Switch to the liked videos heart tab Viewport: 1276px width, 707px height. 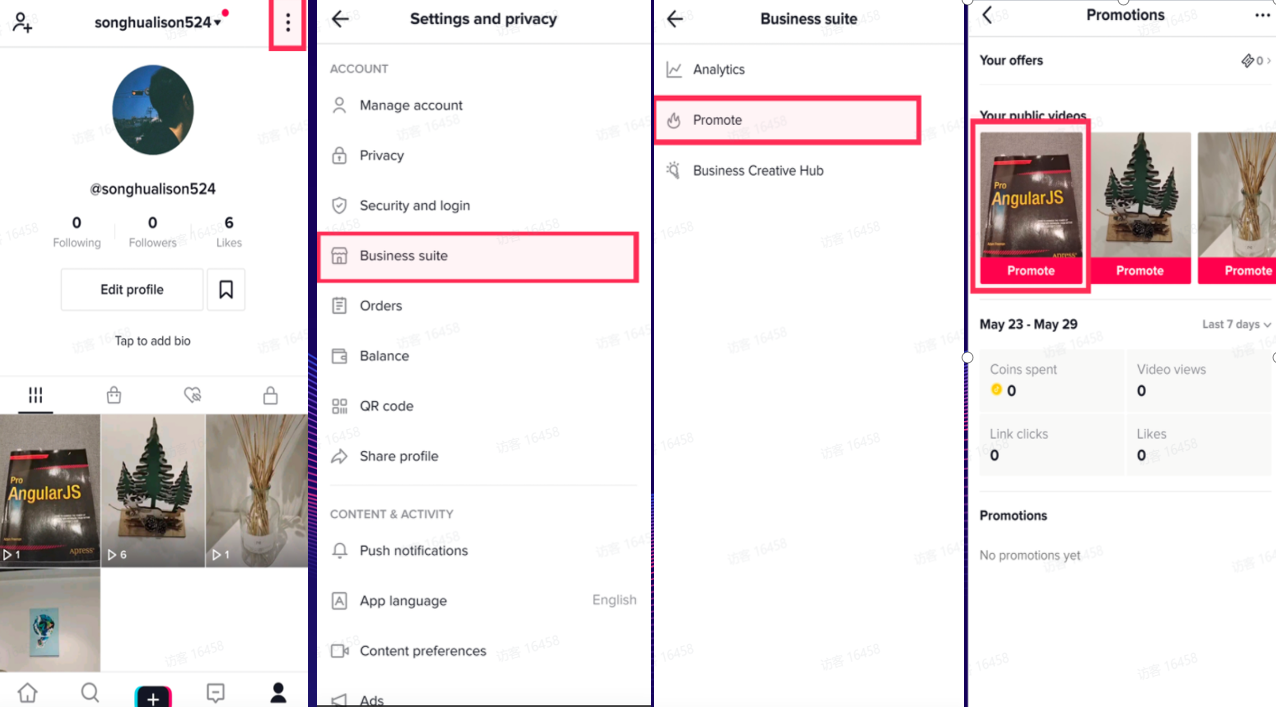(x=193, y=396)
